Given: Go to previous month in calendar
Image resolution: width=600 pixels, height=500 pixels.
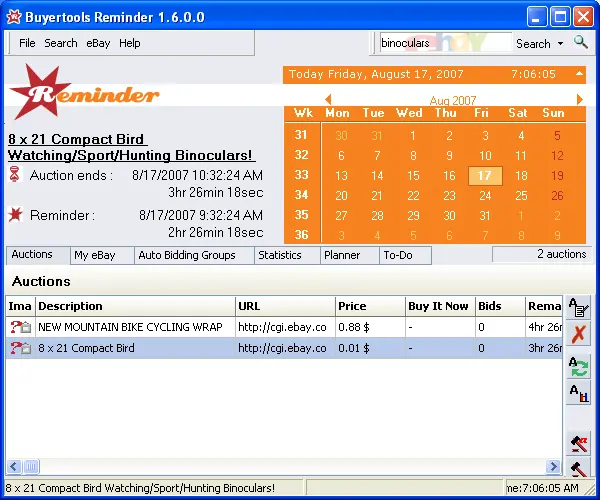Looking at the screenshot, I should [x=290, y=100].
